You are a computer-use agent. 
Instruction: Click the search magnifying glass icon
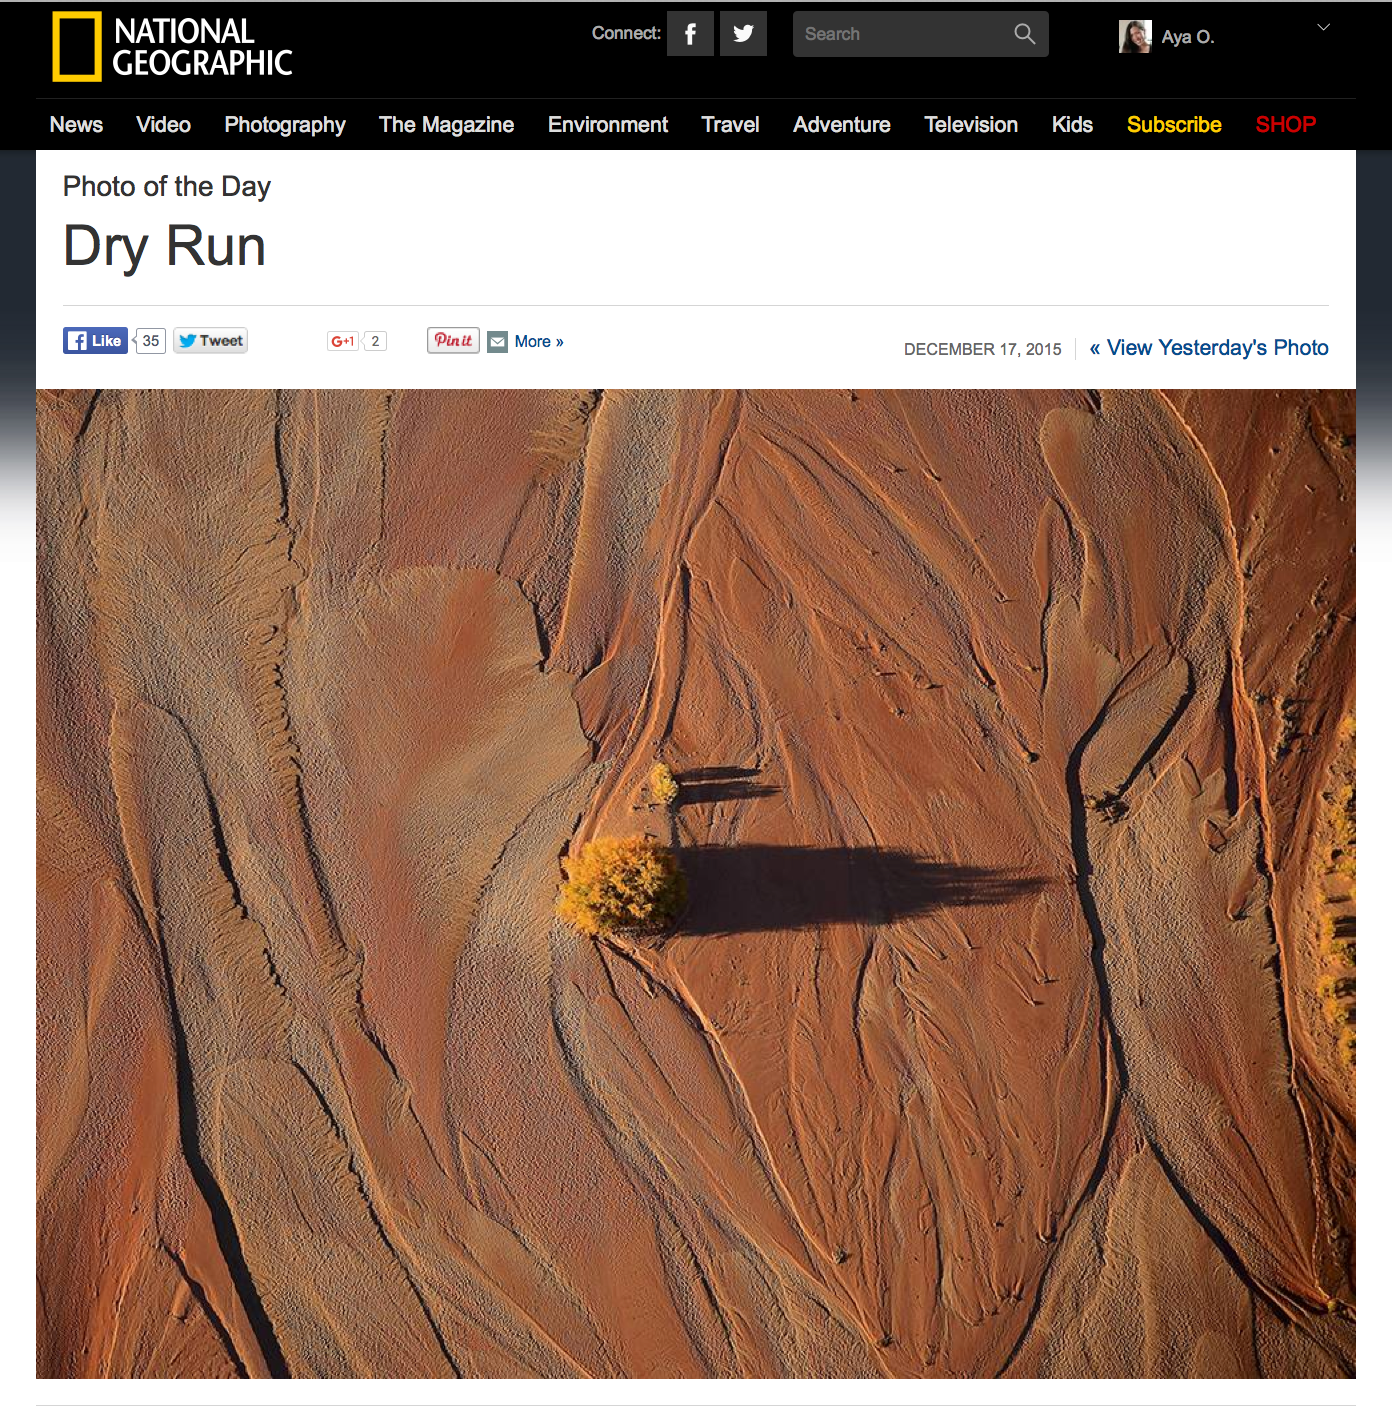[x=1024, y=34]
